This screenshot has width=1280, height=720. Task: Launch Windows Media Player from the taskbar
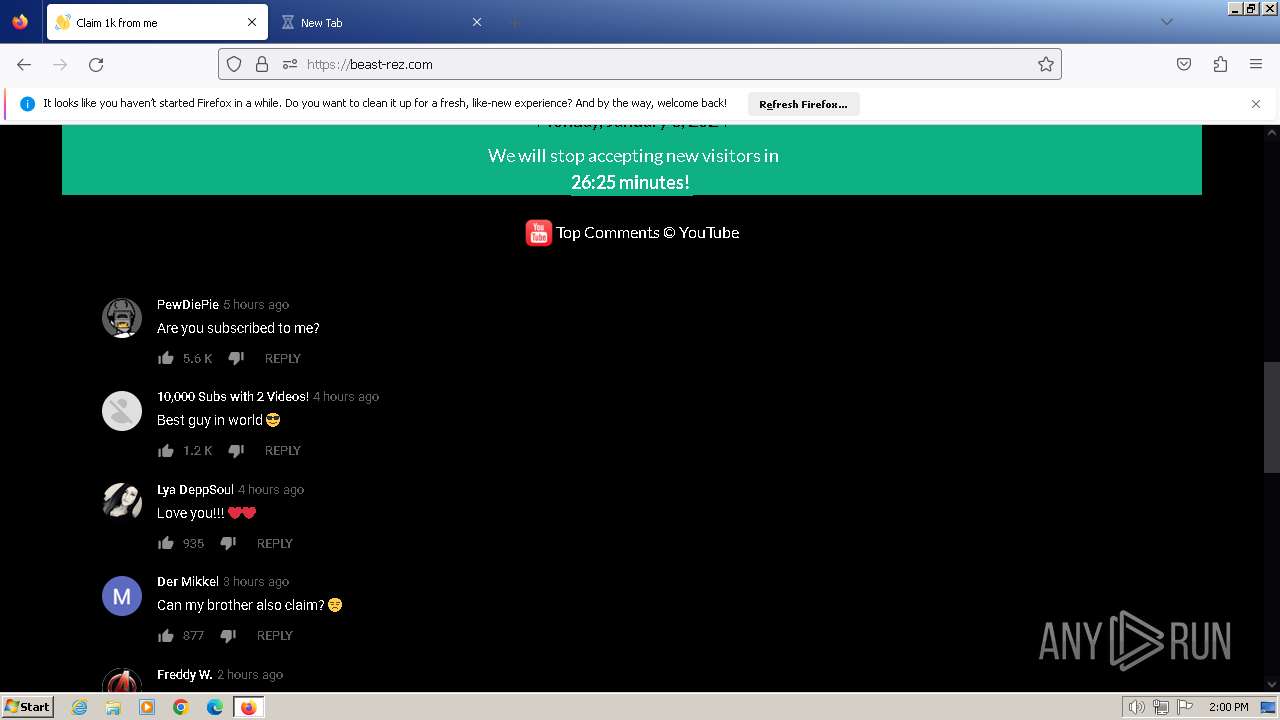pos(147,707)
